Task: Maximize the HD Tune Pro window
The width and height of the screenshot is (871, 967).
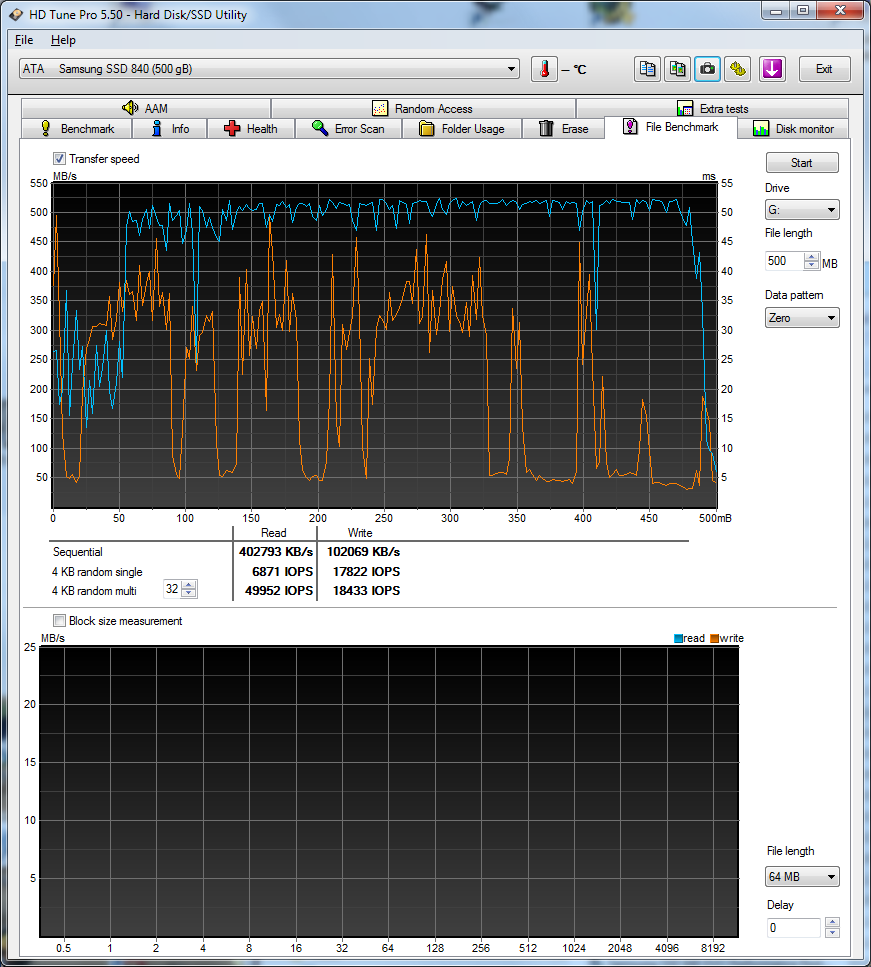Action: click(x=803, y=10)
